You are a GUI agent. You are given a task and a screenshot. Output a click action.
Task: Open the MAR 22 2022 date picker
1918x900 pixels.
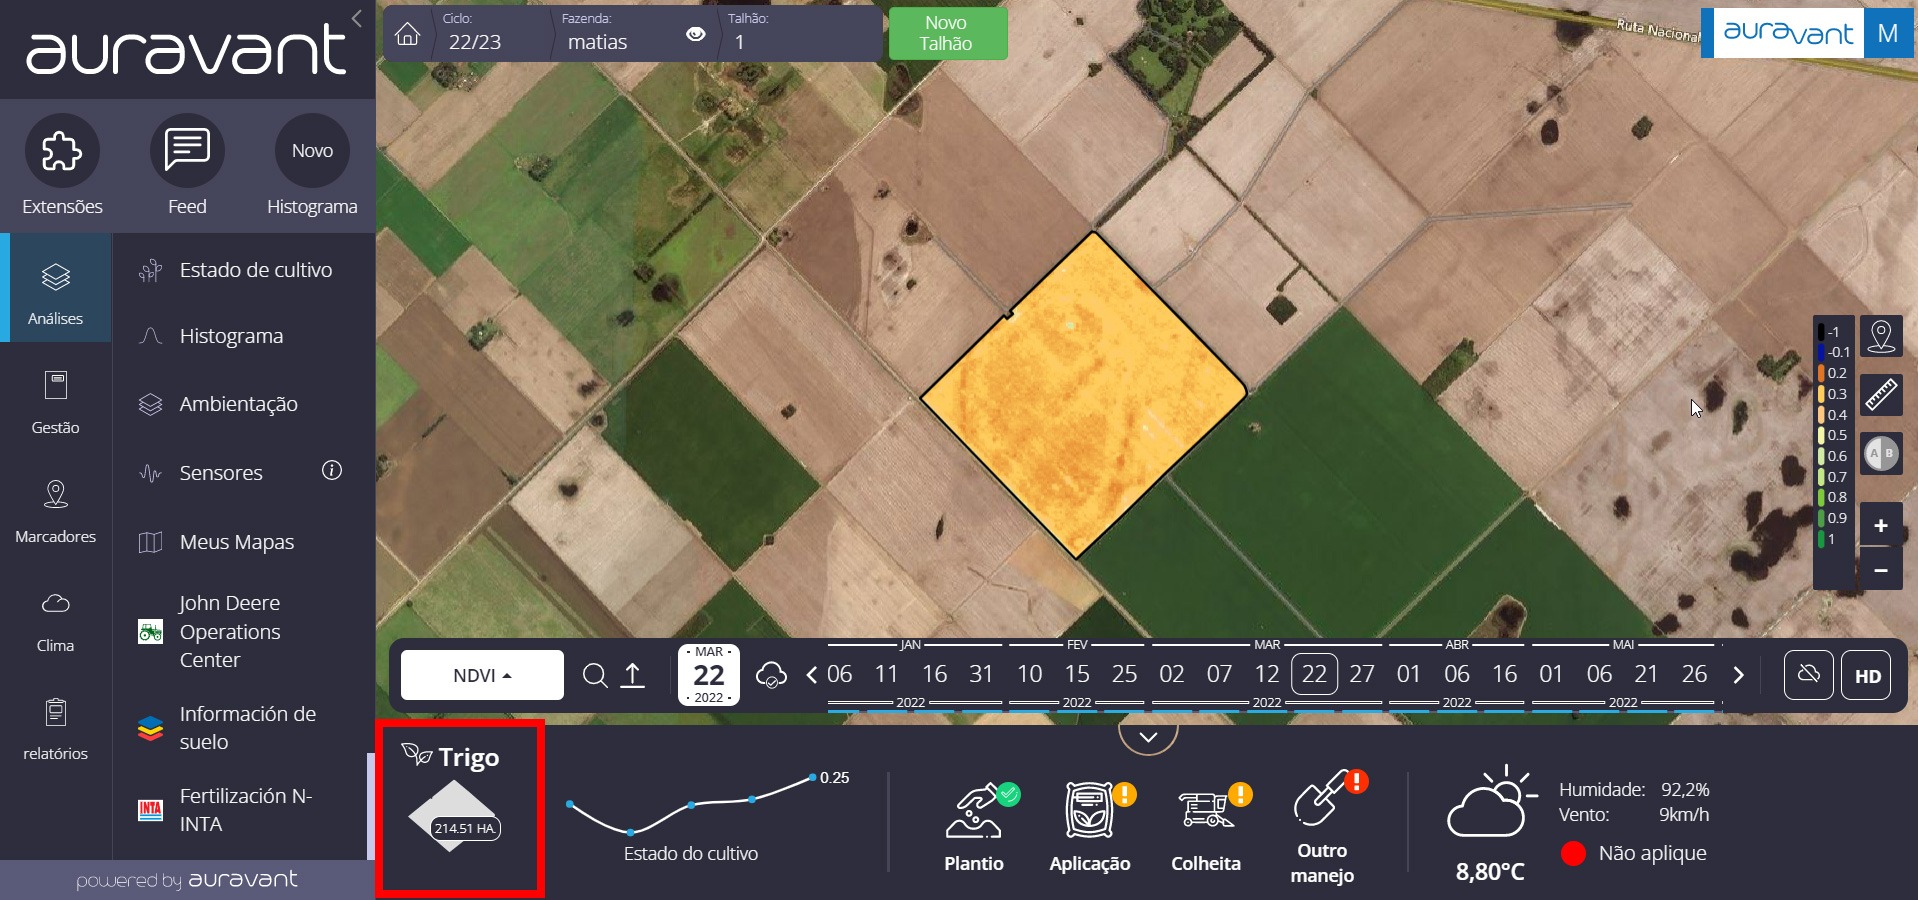(709, 675)
